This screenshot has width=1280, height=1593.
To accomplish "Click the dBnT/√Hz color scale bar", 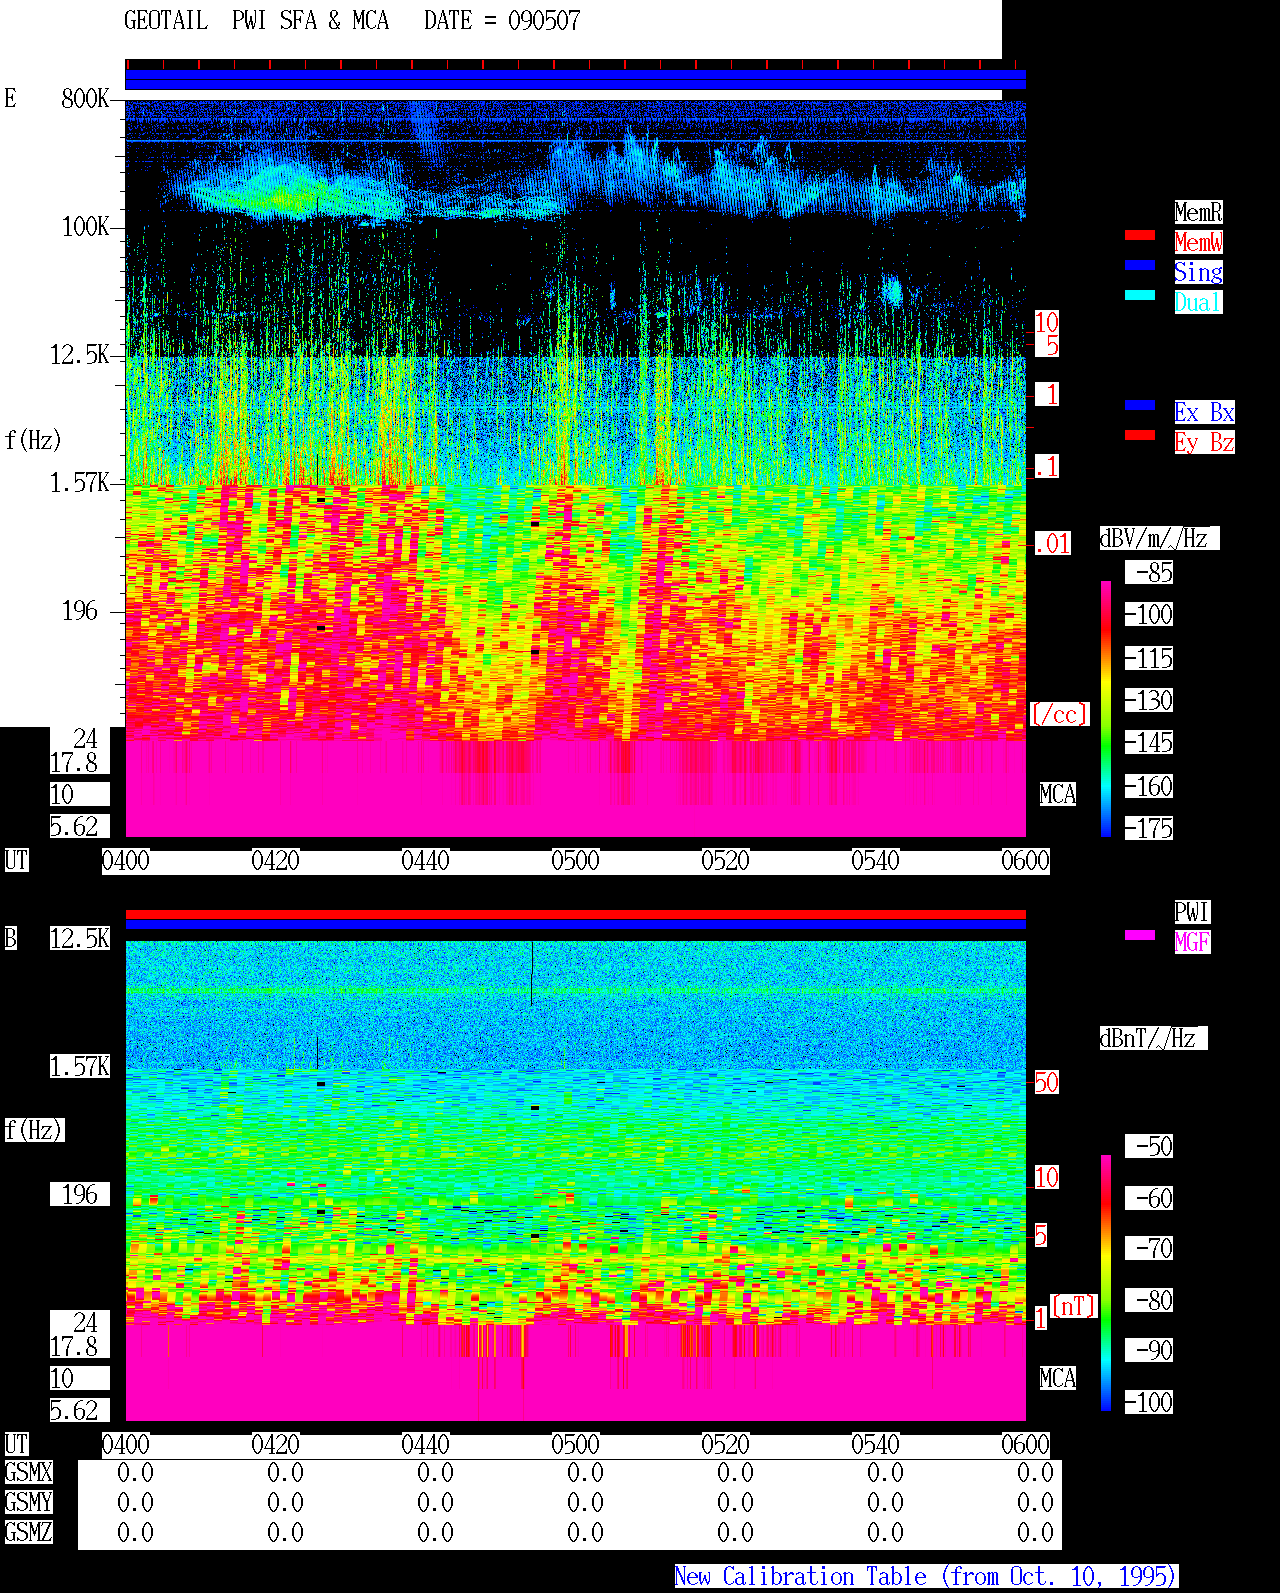I will pos(1106,1283).
